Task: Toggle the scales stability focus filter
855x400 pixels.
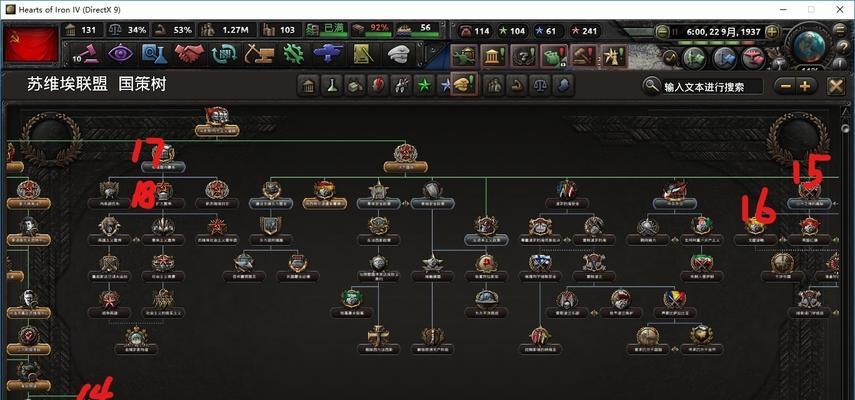Action: [540, 86]
